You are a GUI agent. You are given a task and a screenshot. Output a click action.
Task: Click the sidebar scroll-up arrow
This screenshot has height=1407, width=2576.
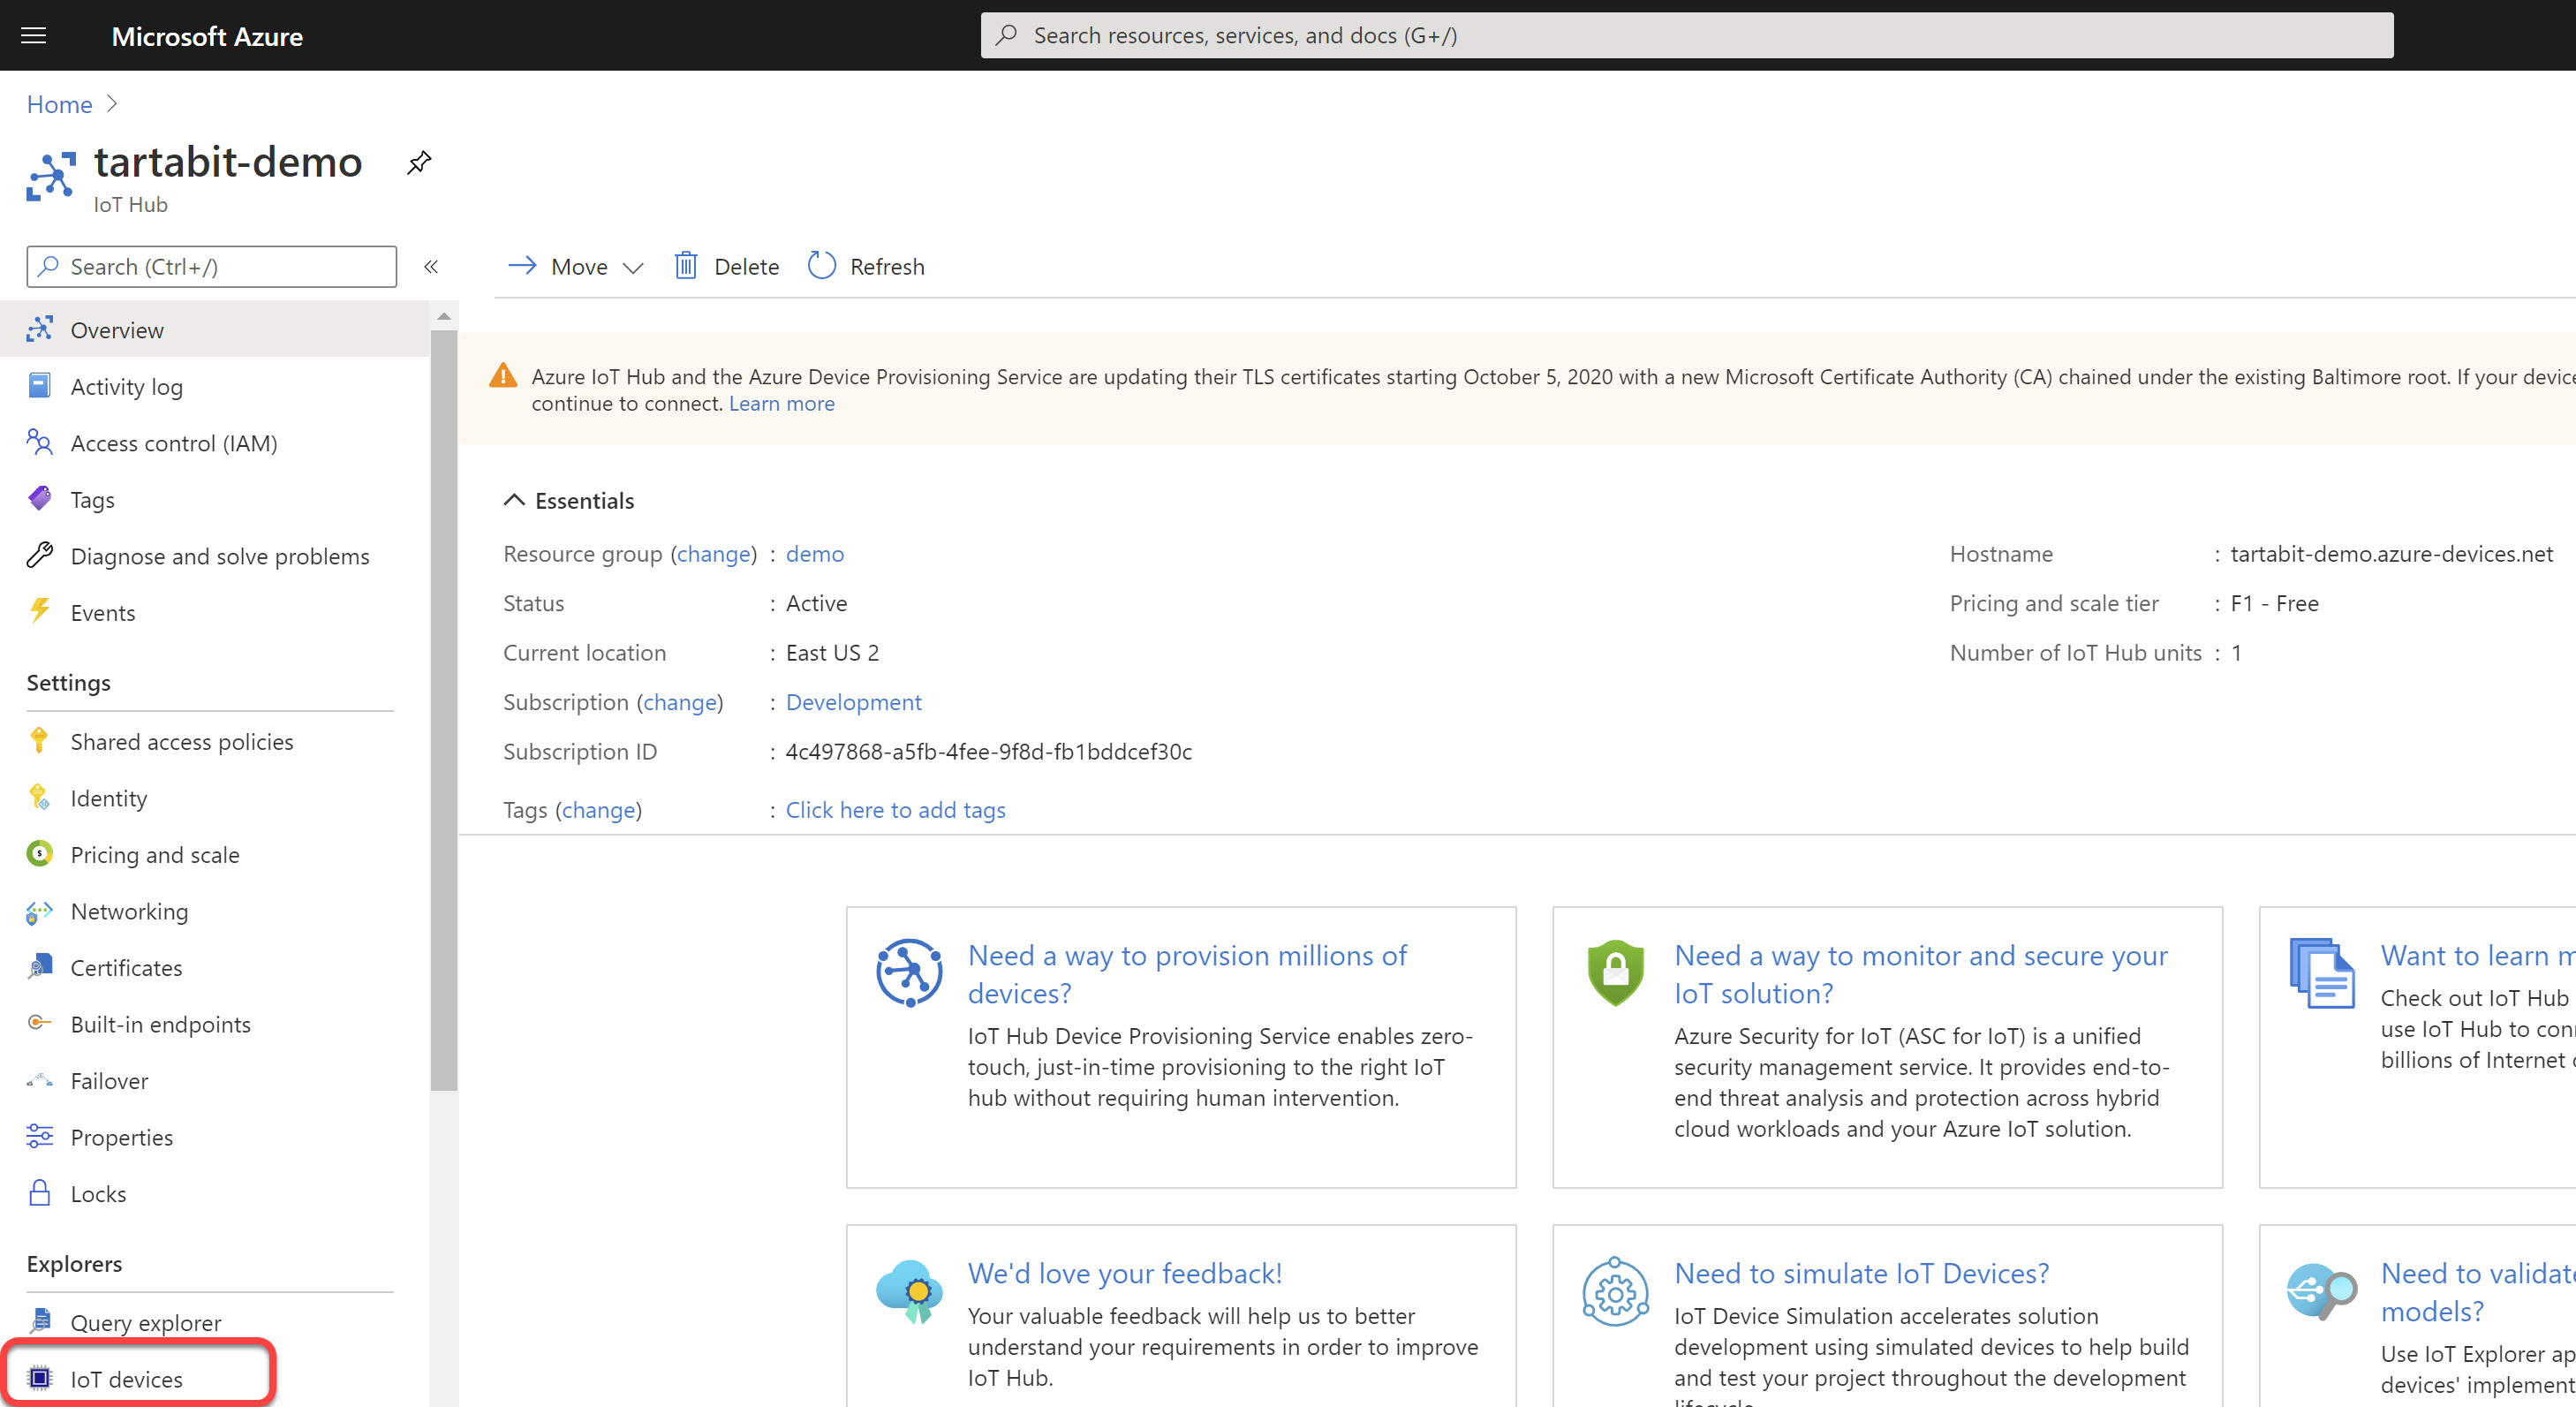pos(443,316)
